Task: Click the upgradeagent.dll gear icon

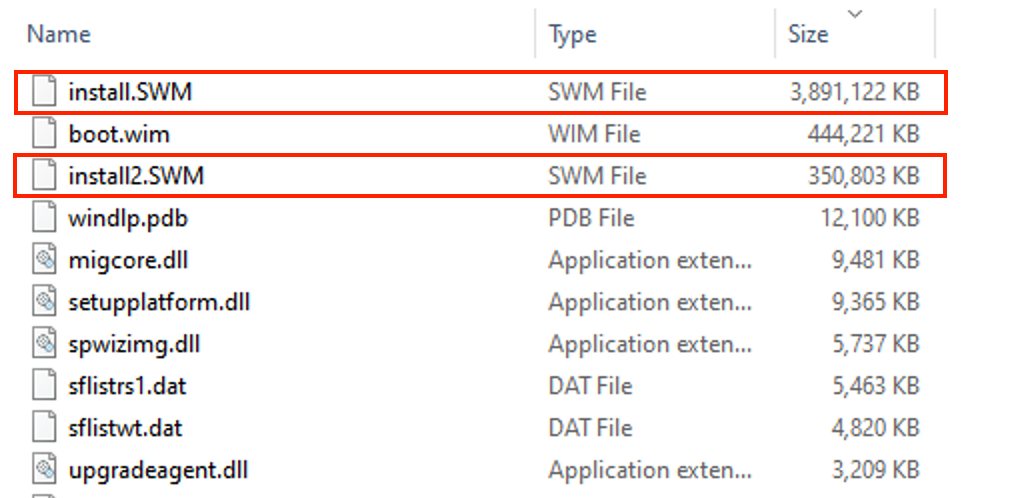Action: pos(43,469)
